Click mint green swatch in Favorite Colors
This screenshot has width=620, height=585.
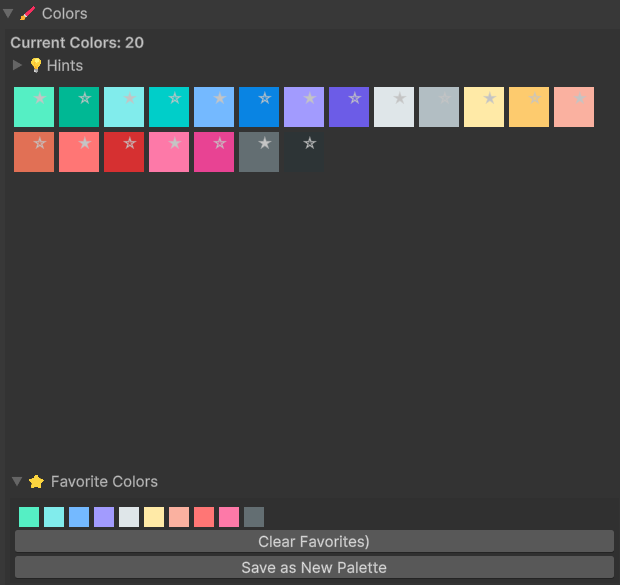29,517
